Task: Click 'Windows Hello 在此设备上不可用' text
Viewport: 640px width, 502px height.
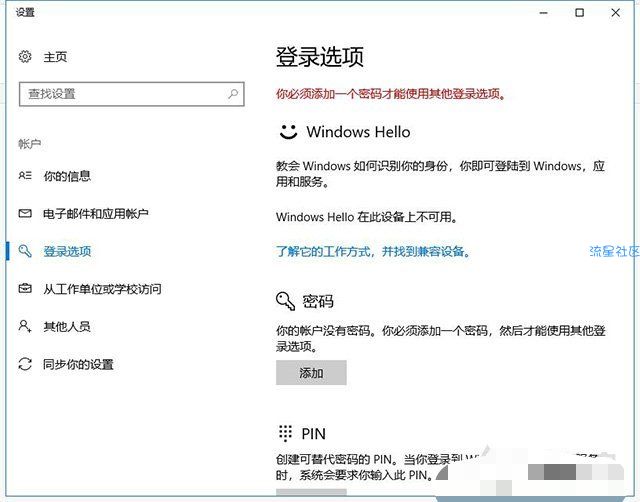Action: point(367,217)
